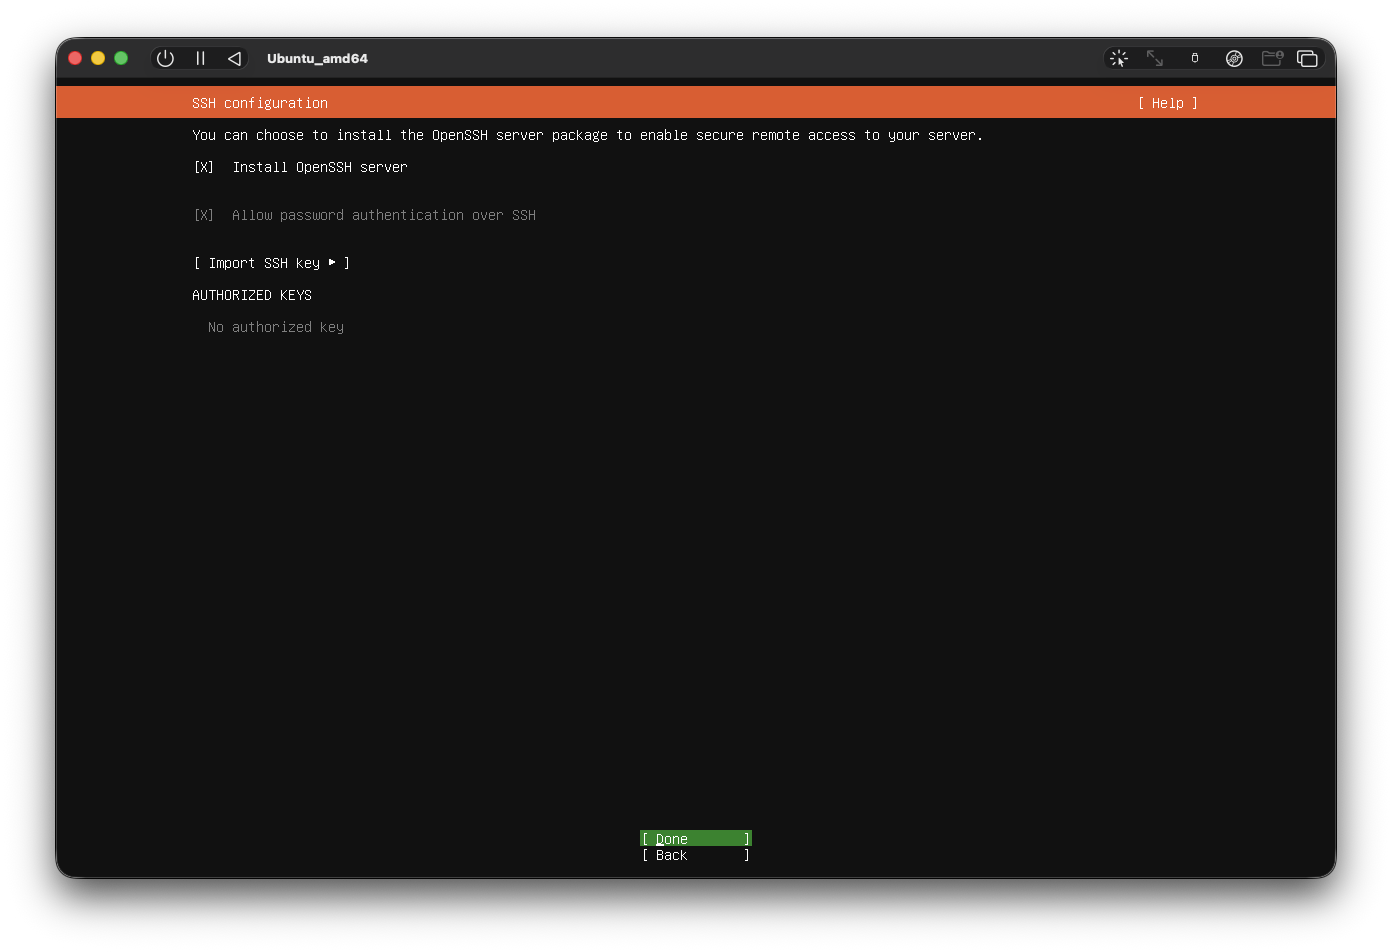Image resolution: width=1392 pixels, height=952 pixels.
Task: Toggle Install OpenSSH server checkbox
Action: [204, 167]
